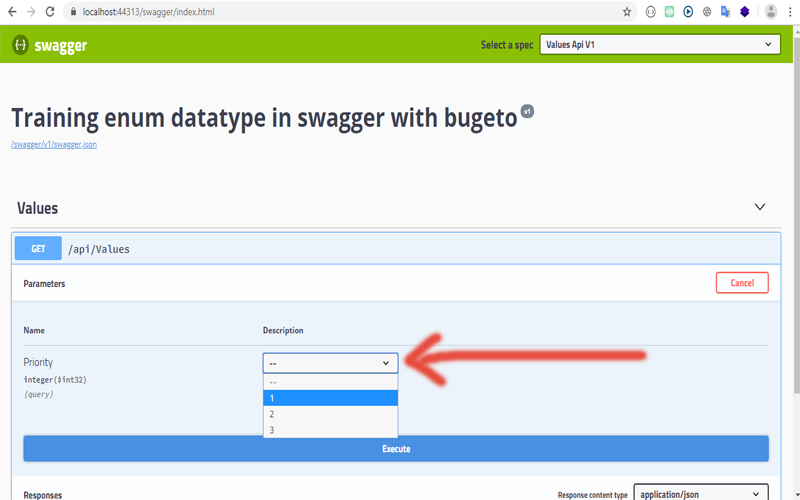Select the blank -- option in list

pos(330,382)
